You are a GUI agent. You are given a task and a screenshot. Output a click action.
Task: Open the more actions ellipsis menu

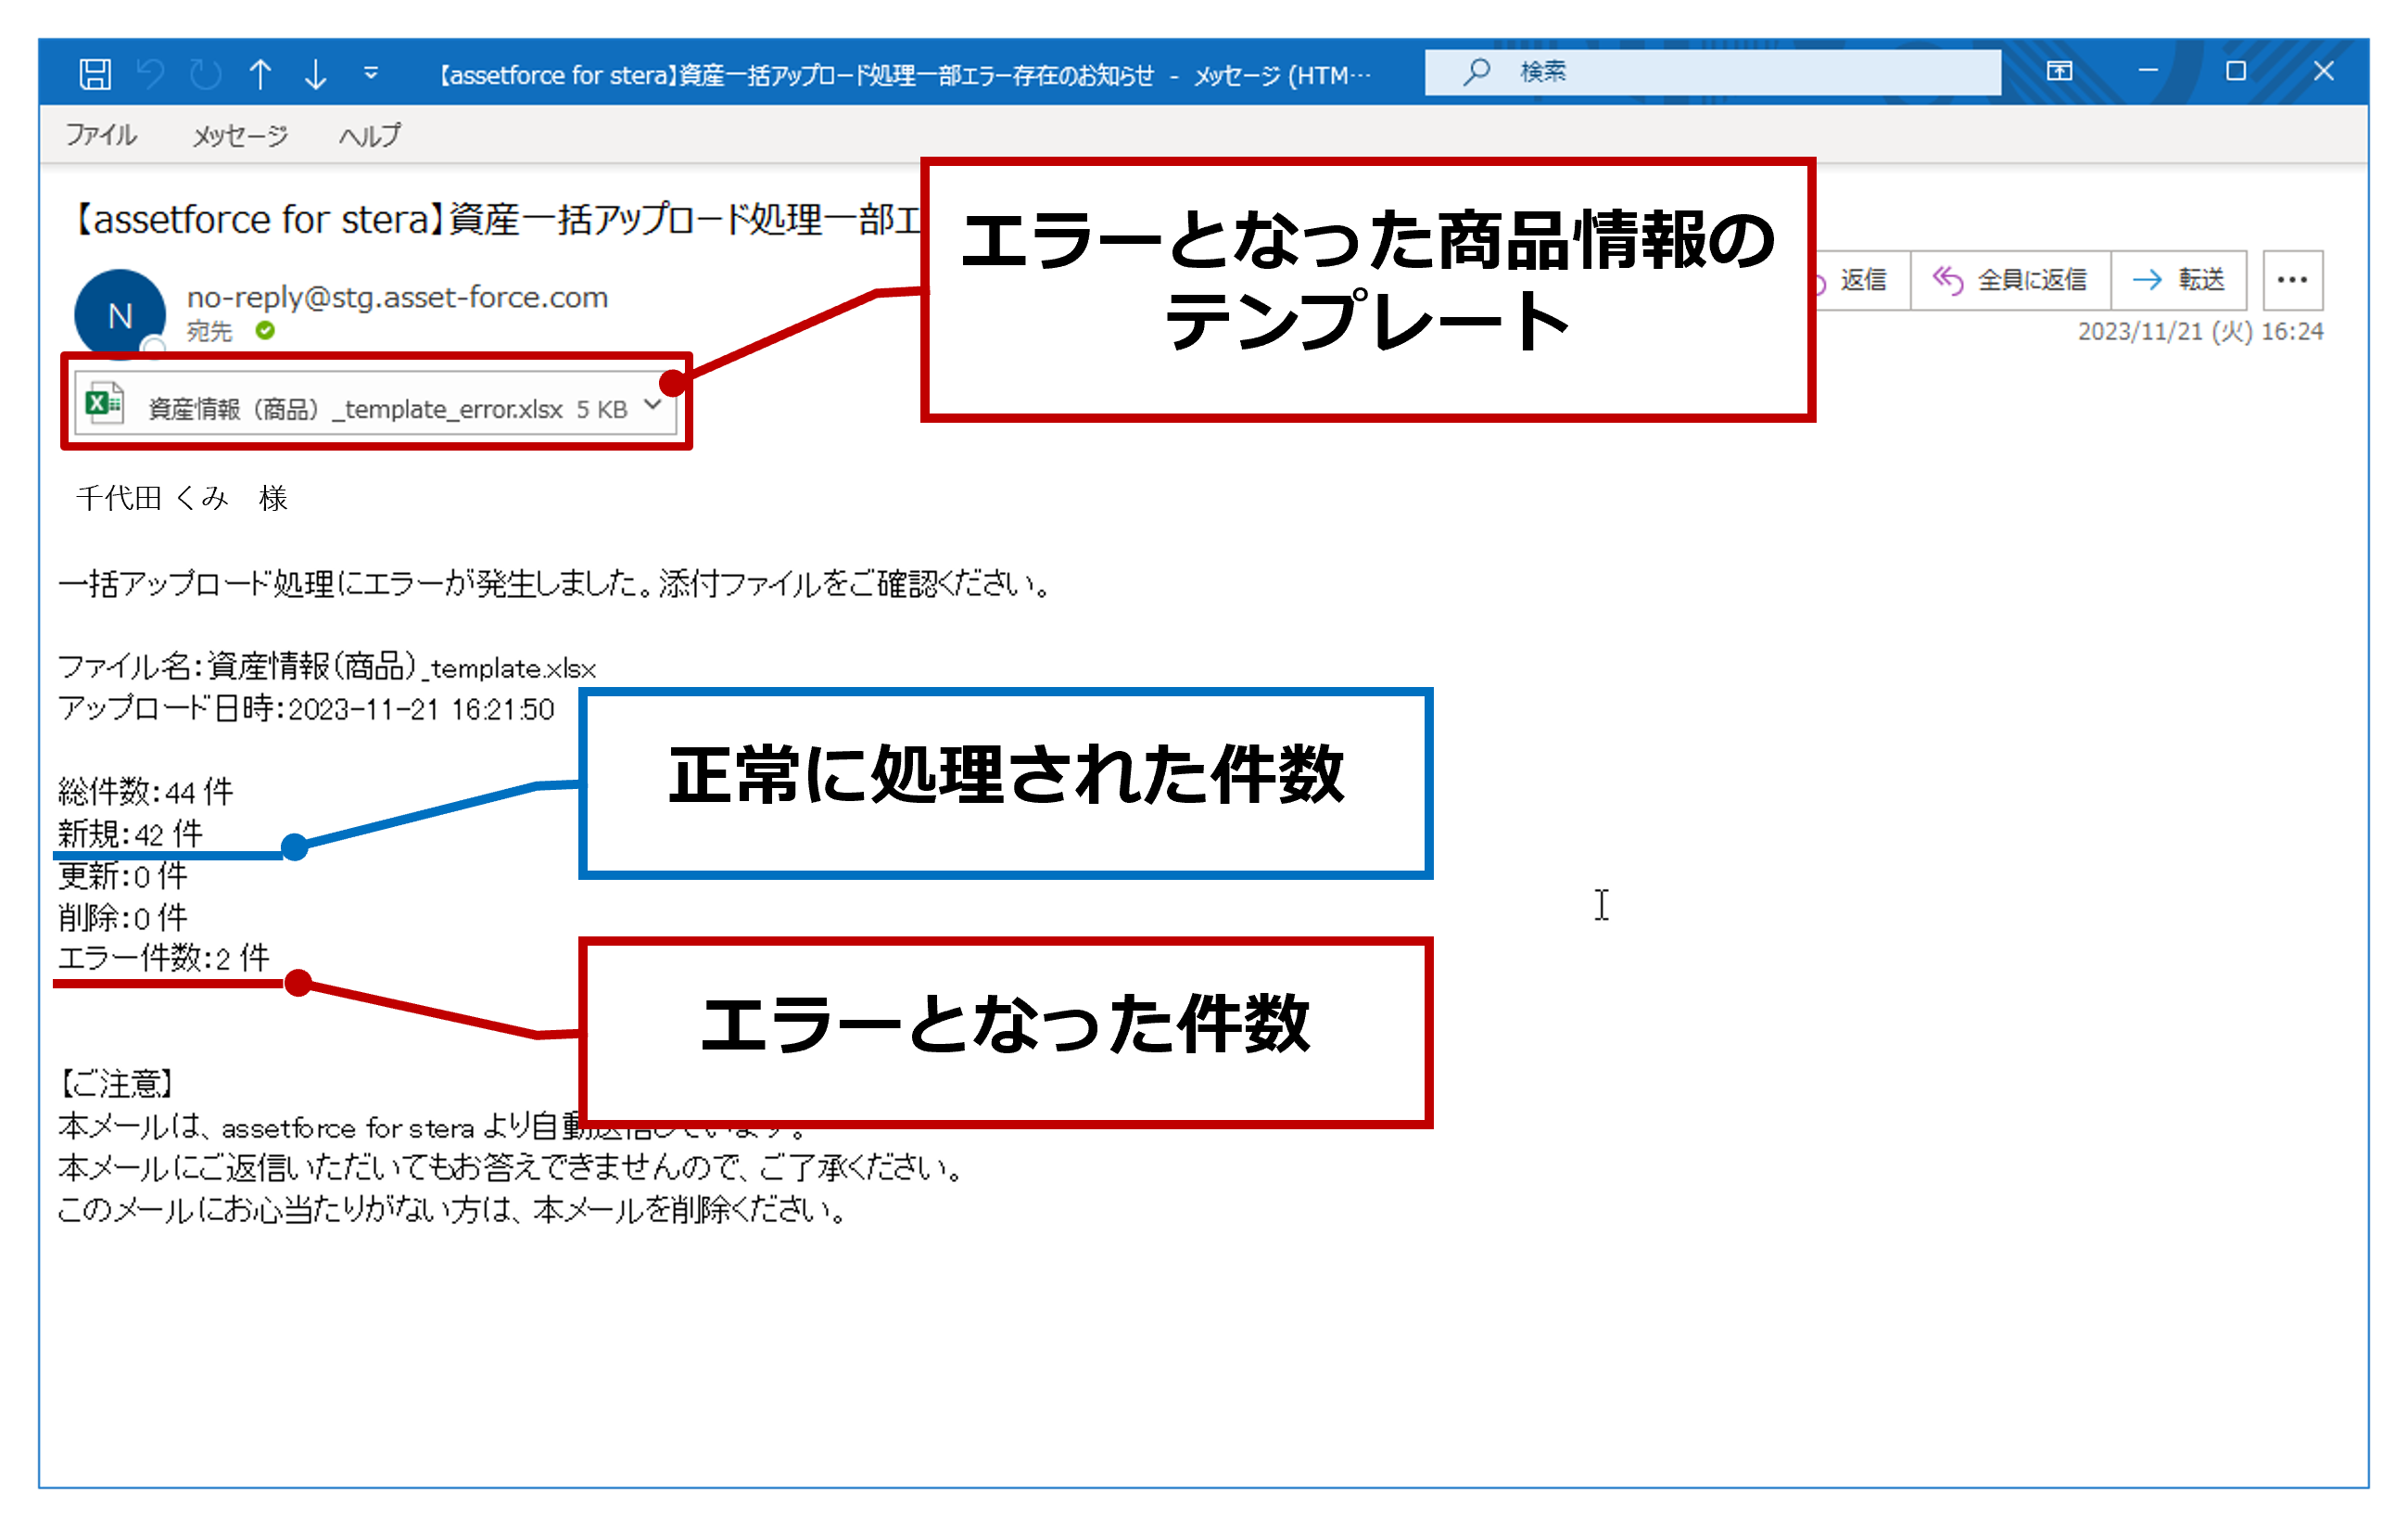click(x=2292, y=280)
